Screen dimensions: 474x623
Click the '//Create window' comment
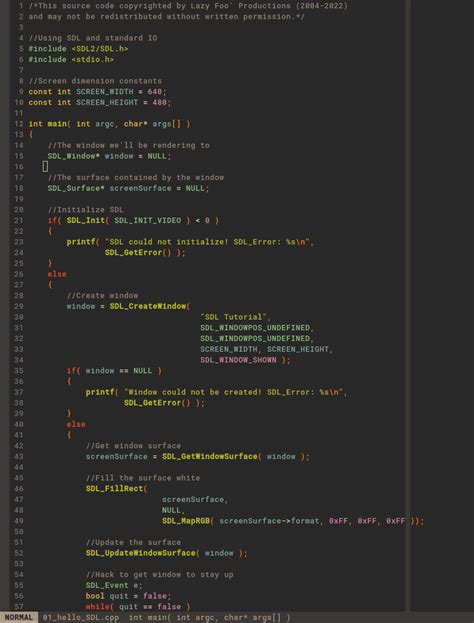tap(102, 295)
